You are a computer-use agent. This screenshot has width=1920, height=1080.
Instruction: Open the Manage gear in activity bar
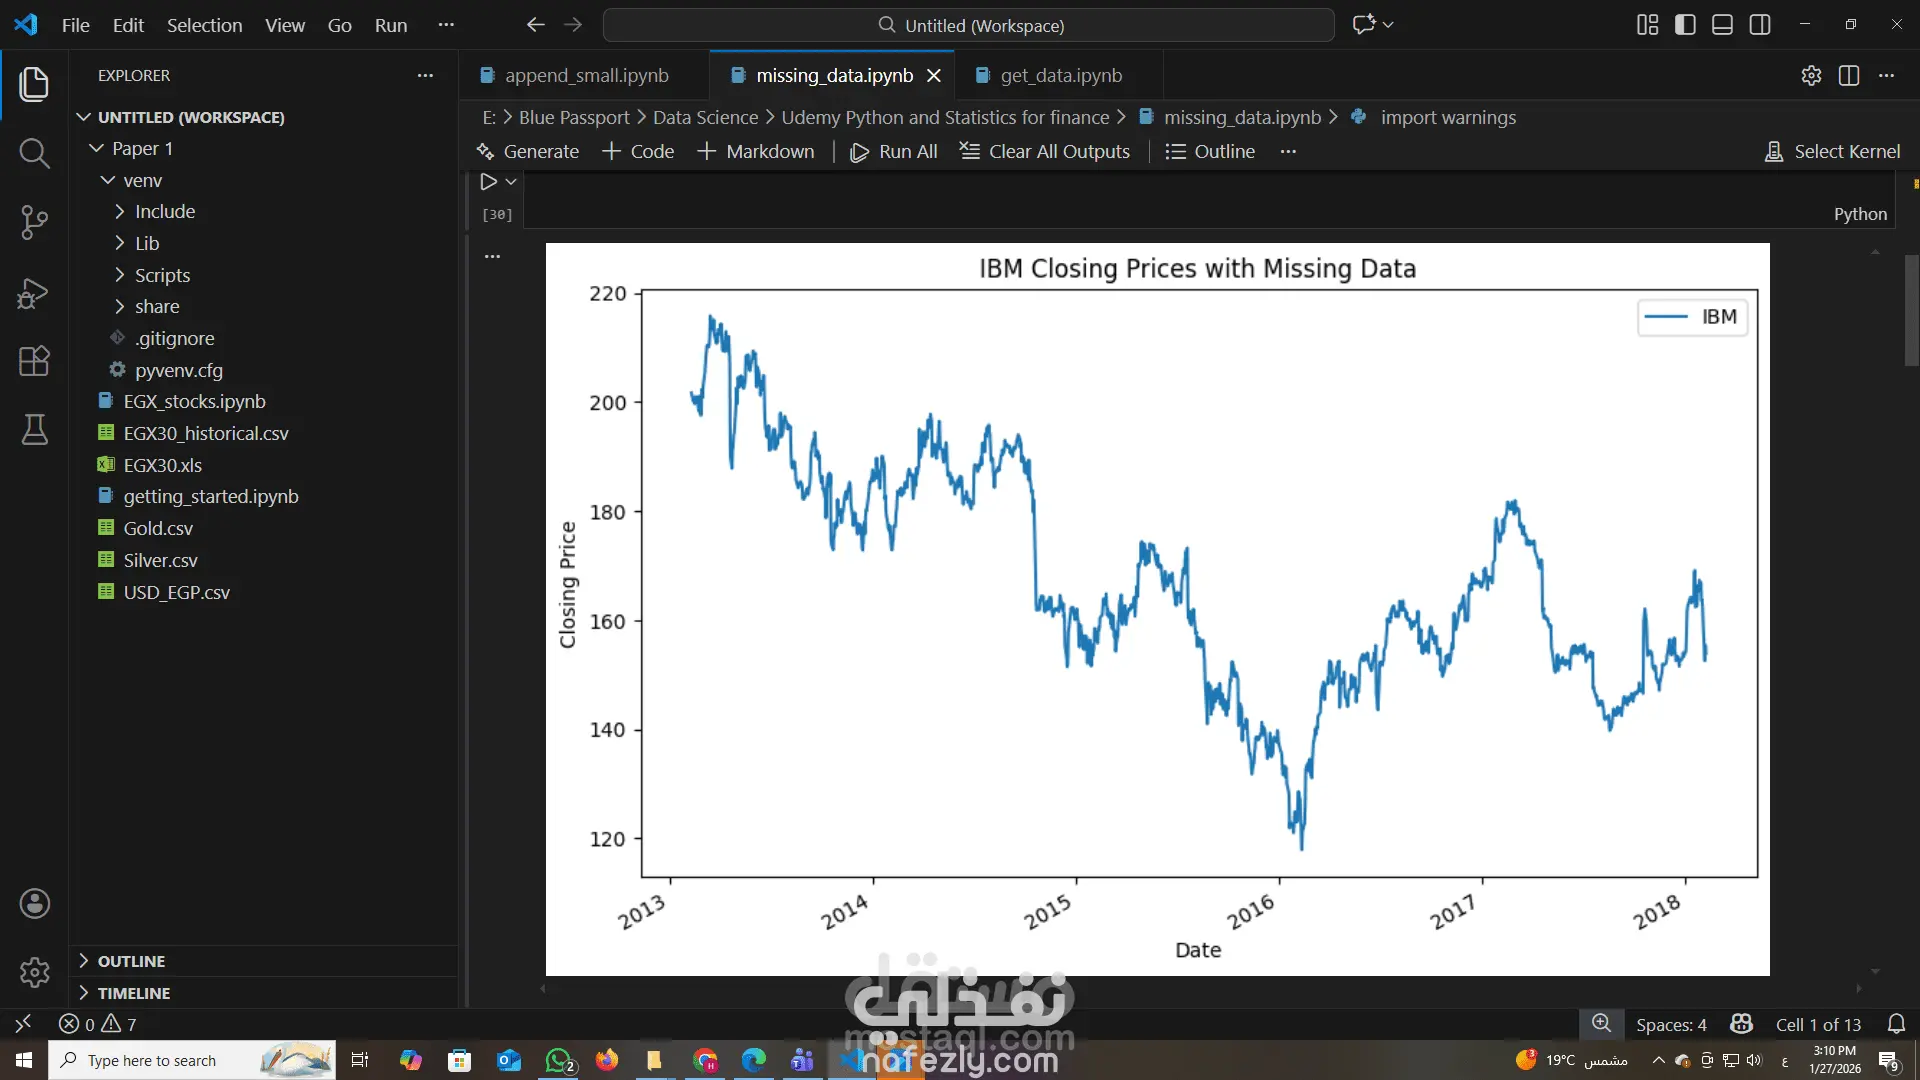[x=34, y=972]
